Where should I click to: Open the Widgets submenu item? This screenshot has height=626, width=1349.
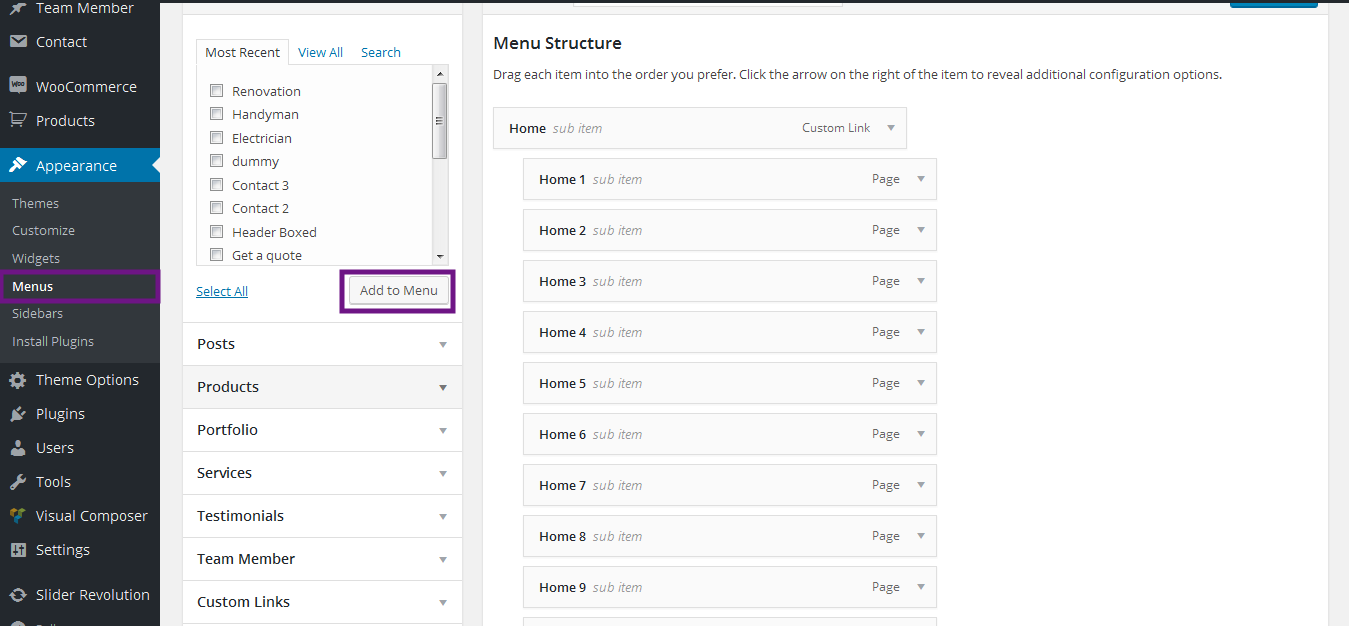pyautogui.click(x=36, y=258)
